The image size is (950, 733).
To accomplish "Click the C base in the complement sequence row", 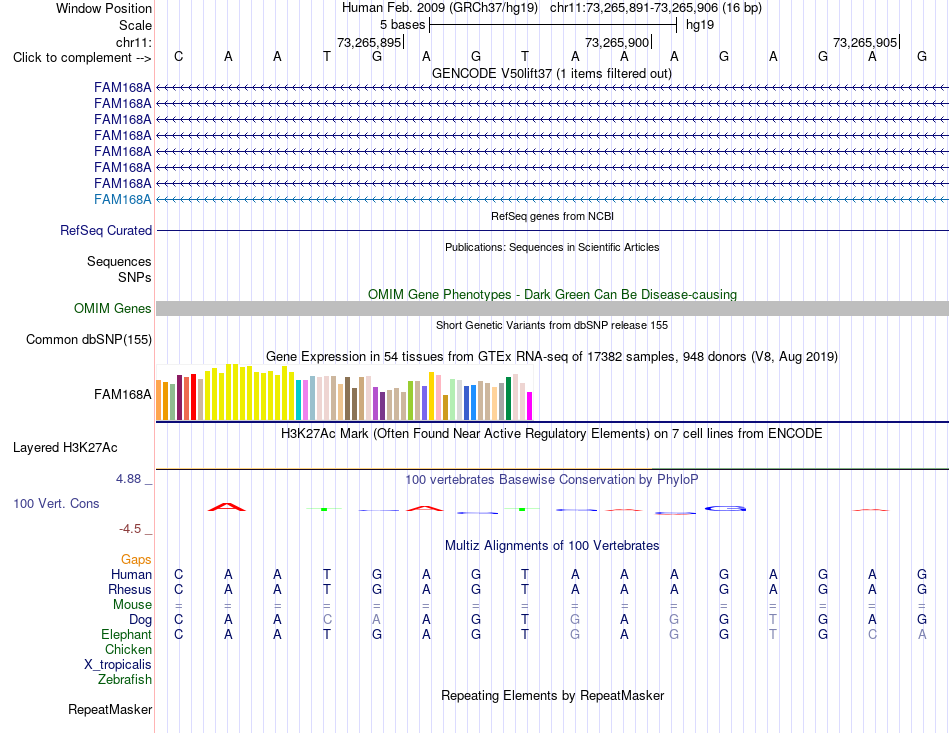I will [x=178, y=56].
